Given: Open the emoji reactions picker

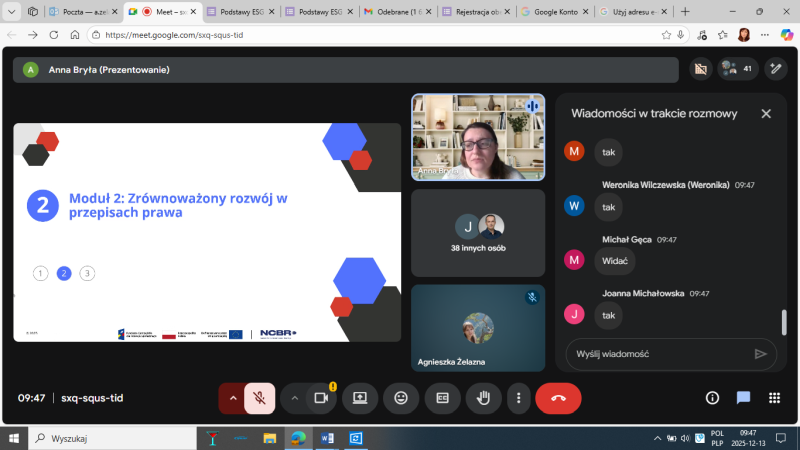Looking at the screenshot, I should (401, 398).
